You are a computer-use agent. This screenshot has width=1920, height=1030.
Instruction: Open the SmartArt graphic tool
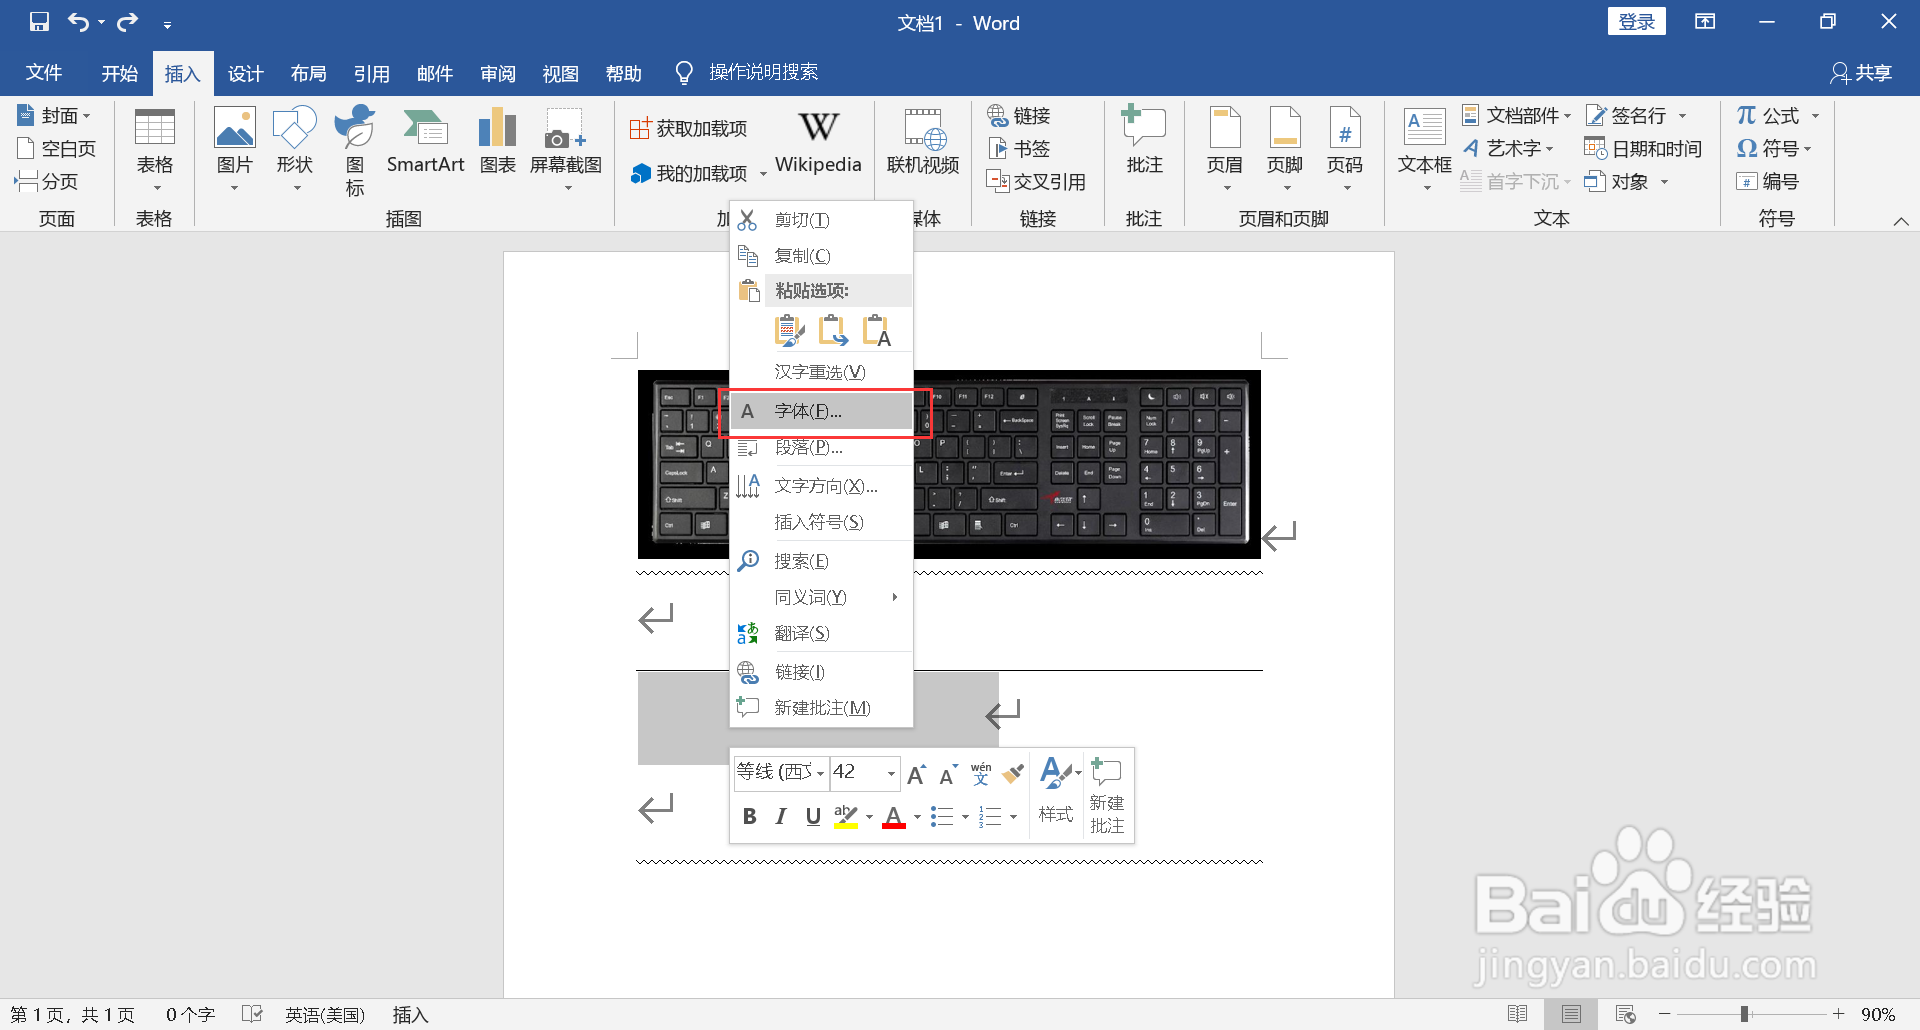(x=425, y=141)
